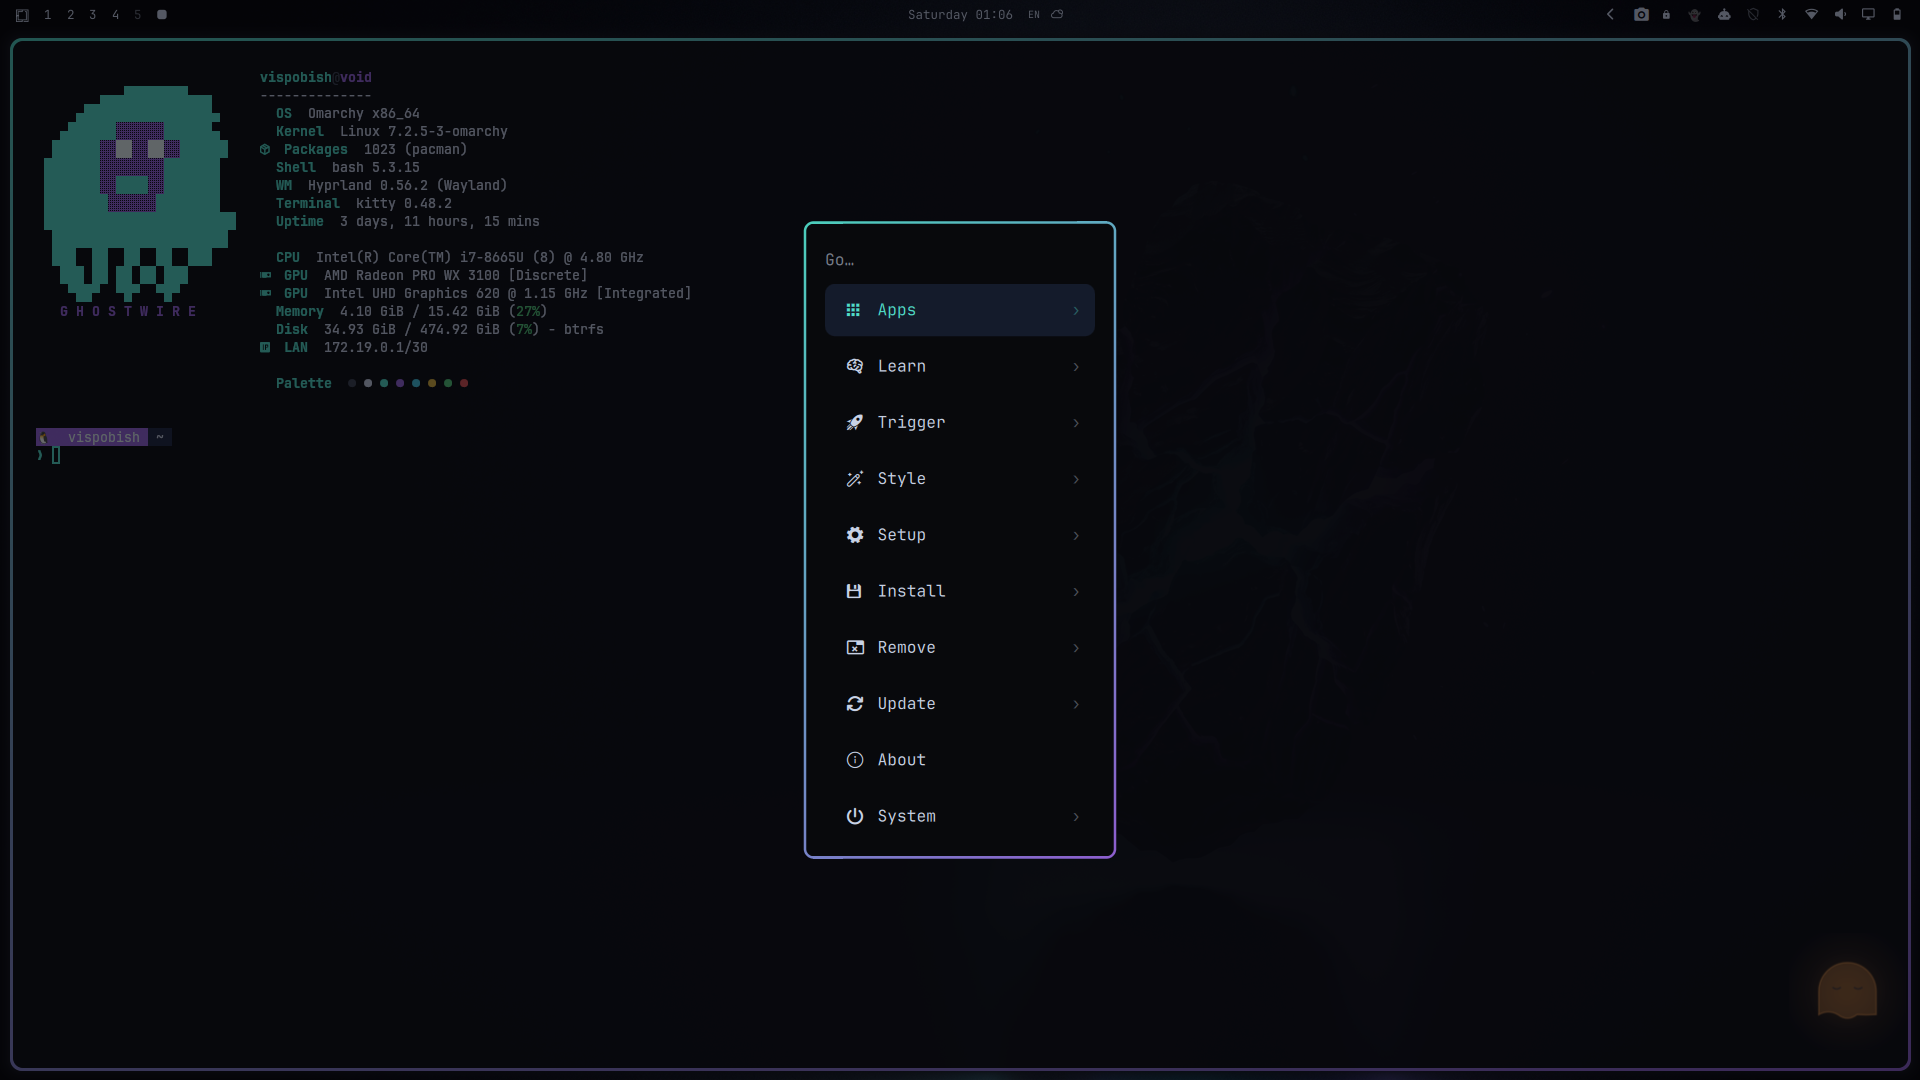This screenshot has width=1920, height=1080.
Task: Click the Learn icon in menu
Action: pos(854,366)
